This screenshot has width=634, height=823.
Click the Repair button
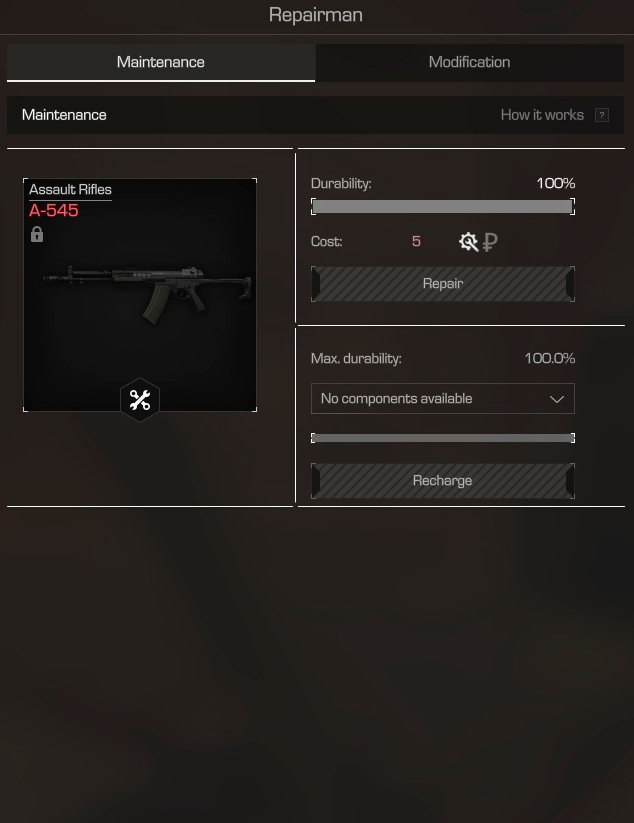(443, 283)
